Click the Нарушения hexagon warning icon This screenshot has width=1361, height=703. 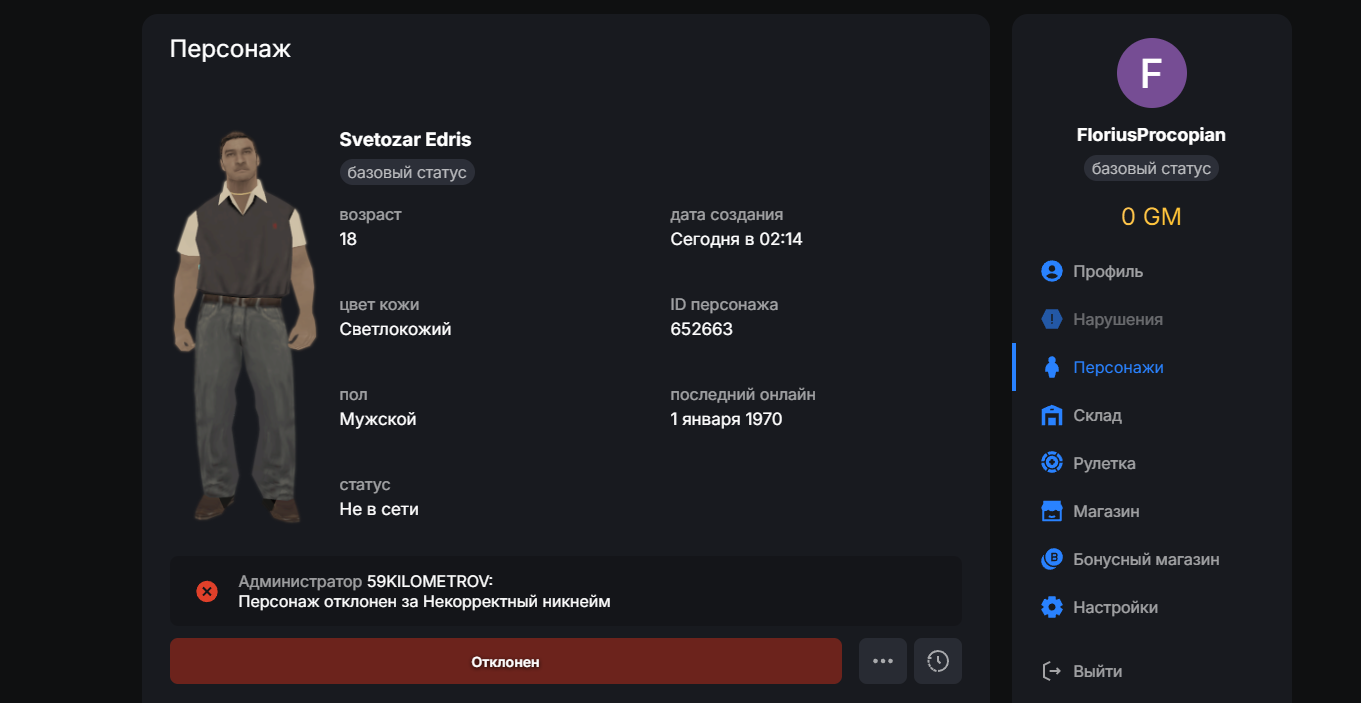coord(1051,319)
